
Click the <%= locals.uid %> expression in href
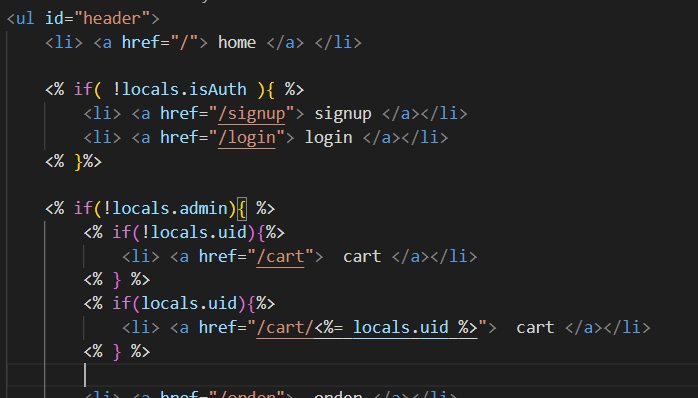[x=396, y=328]
